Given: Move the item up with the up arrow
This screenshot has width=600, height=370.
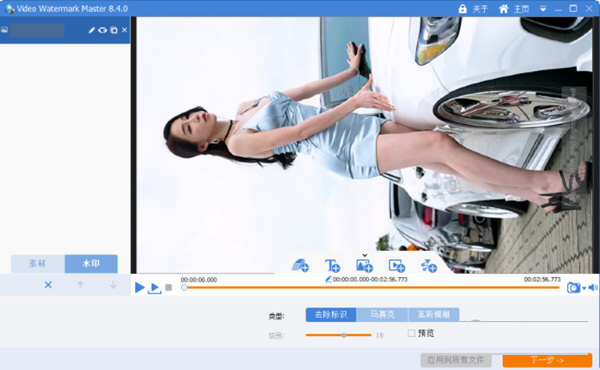Looking at the screenshot, I should coord(80,285).
